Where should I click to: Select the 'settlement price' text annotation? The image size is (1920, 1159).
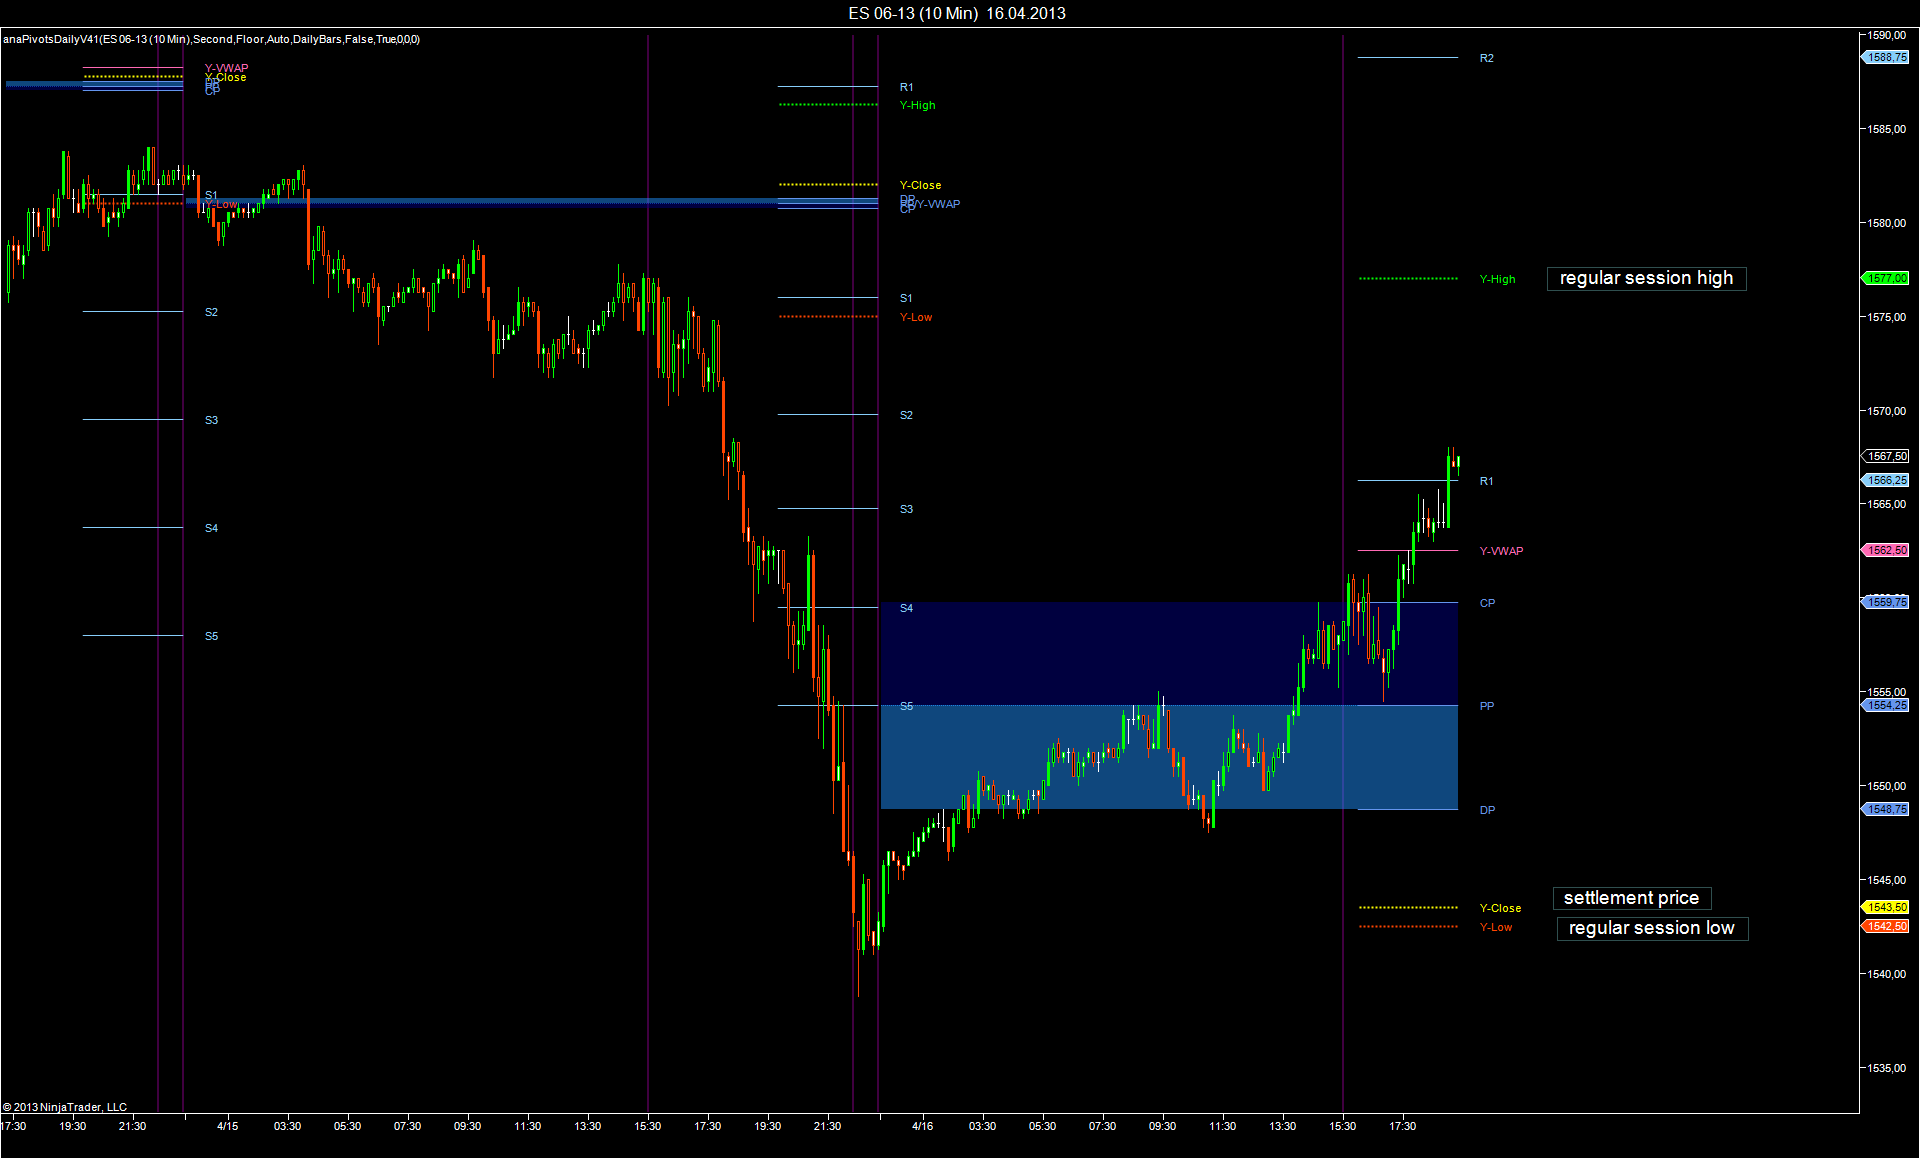(x=1631, y=899)
